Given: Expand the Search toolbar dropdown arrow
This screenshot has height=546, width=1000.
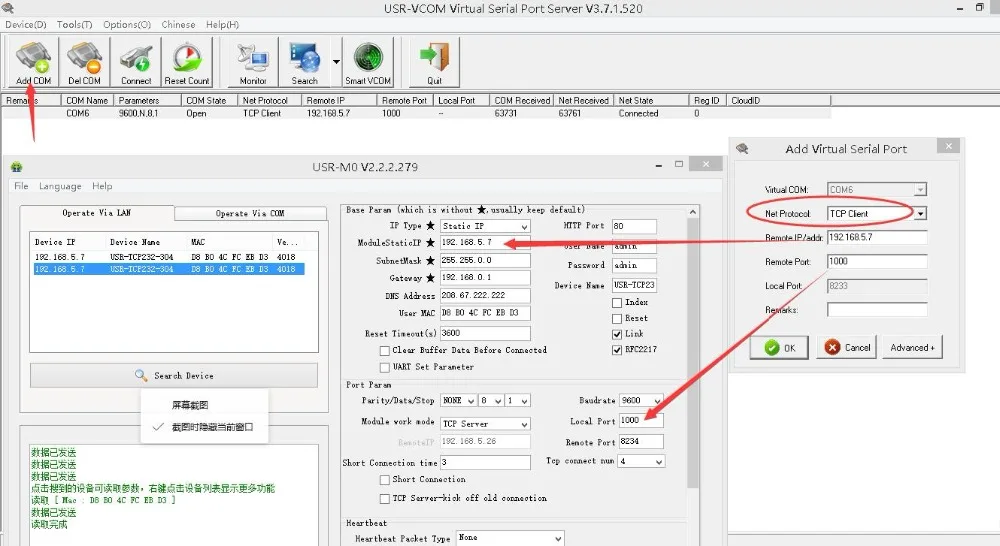Looking at the screenshot, I should (336, 62).
